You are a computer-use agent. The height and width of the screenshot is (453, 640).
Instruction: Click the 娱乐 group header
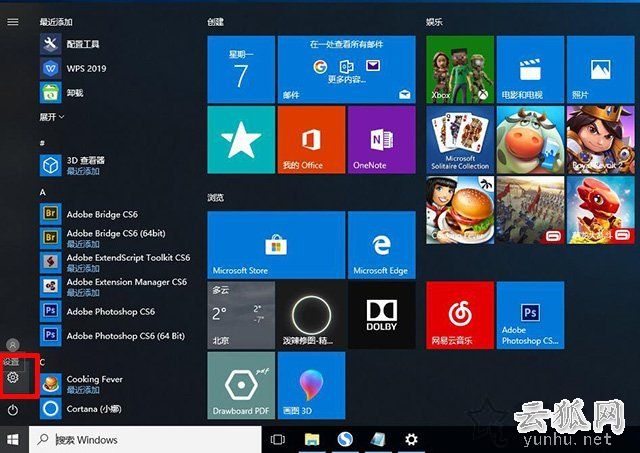(434, 22)
